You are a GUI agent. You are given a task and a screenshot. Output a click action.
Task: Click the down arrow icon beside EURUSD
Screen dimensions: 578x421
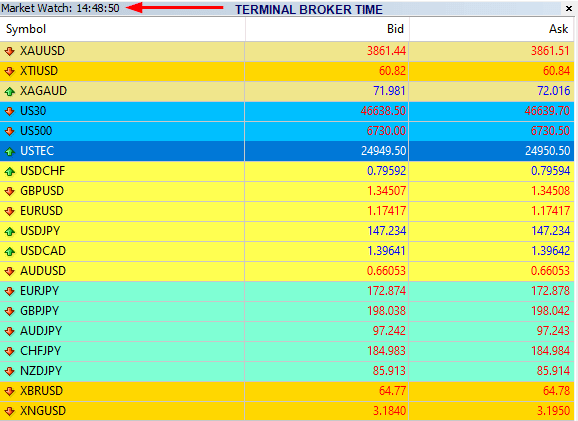[x=10, y=211]
